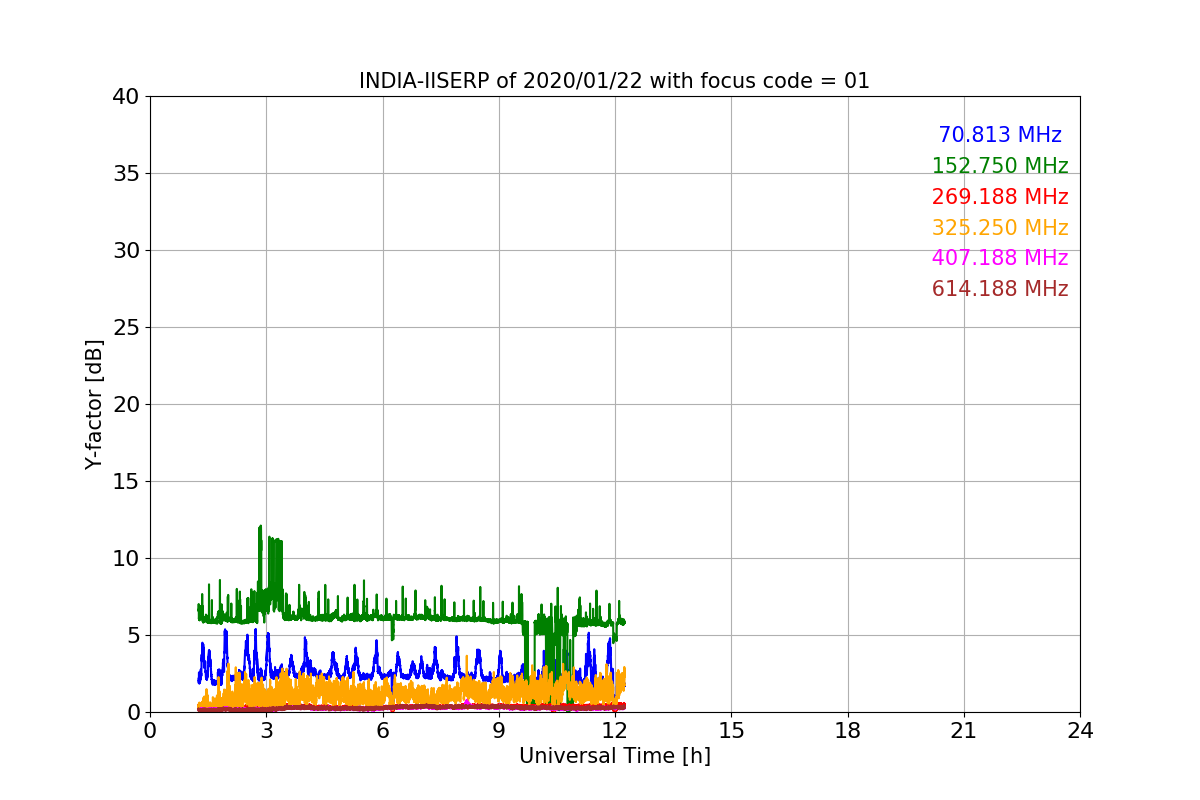Click the y-axis tick label '20'
1200x800 pixels.
pos(126,405)
